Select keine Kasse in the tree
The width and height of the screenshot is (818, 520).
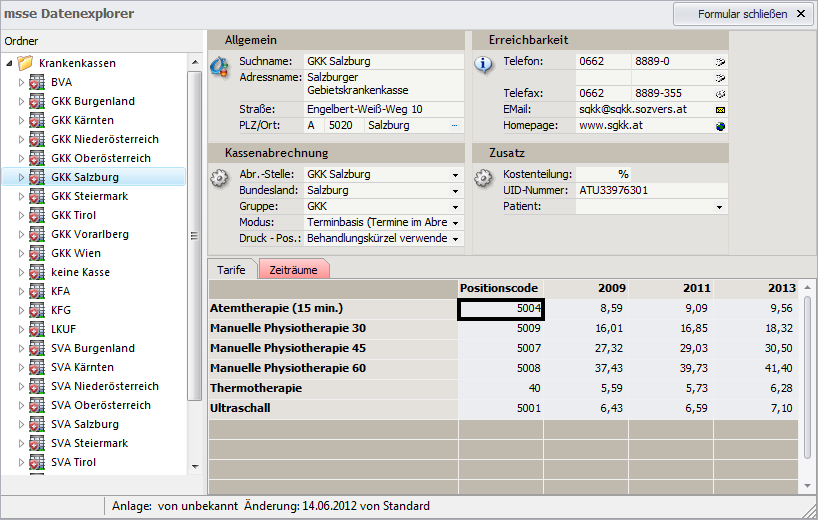point(80,272)
